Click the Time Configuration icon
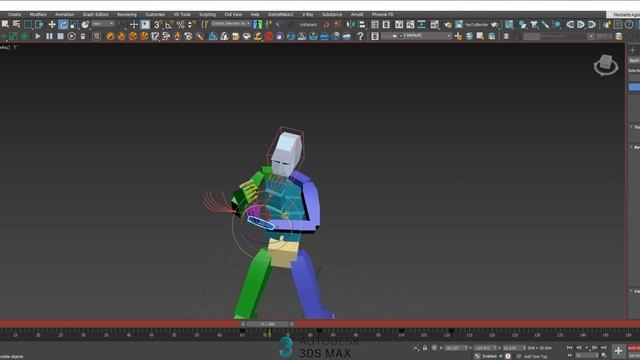Image resolution: width=640 pixels, height=360 pixels. (604, 356)
